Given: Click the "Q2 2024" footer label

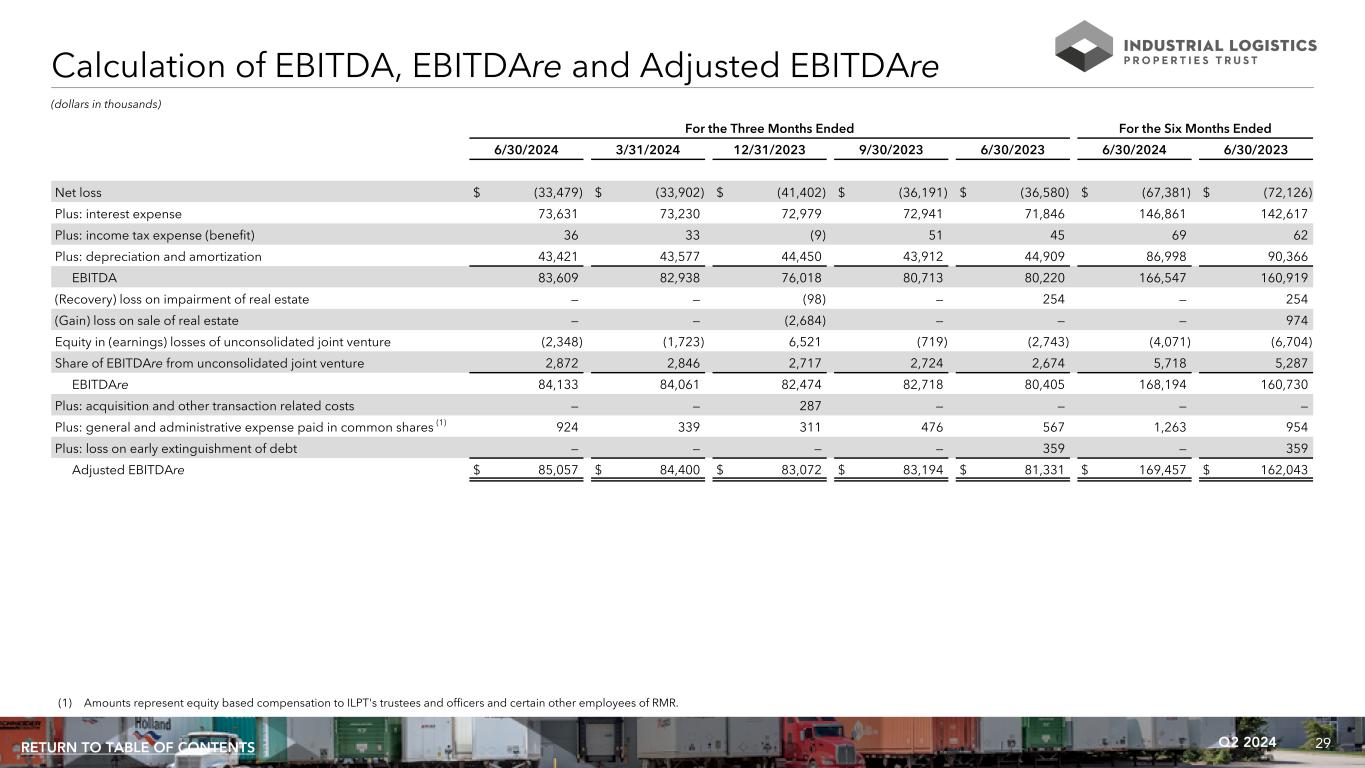Looking at the screenshot, I should click(x=1247, y=742).
